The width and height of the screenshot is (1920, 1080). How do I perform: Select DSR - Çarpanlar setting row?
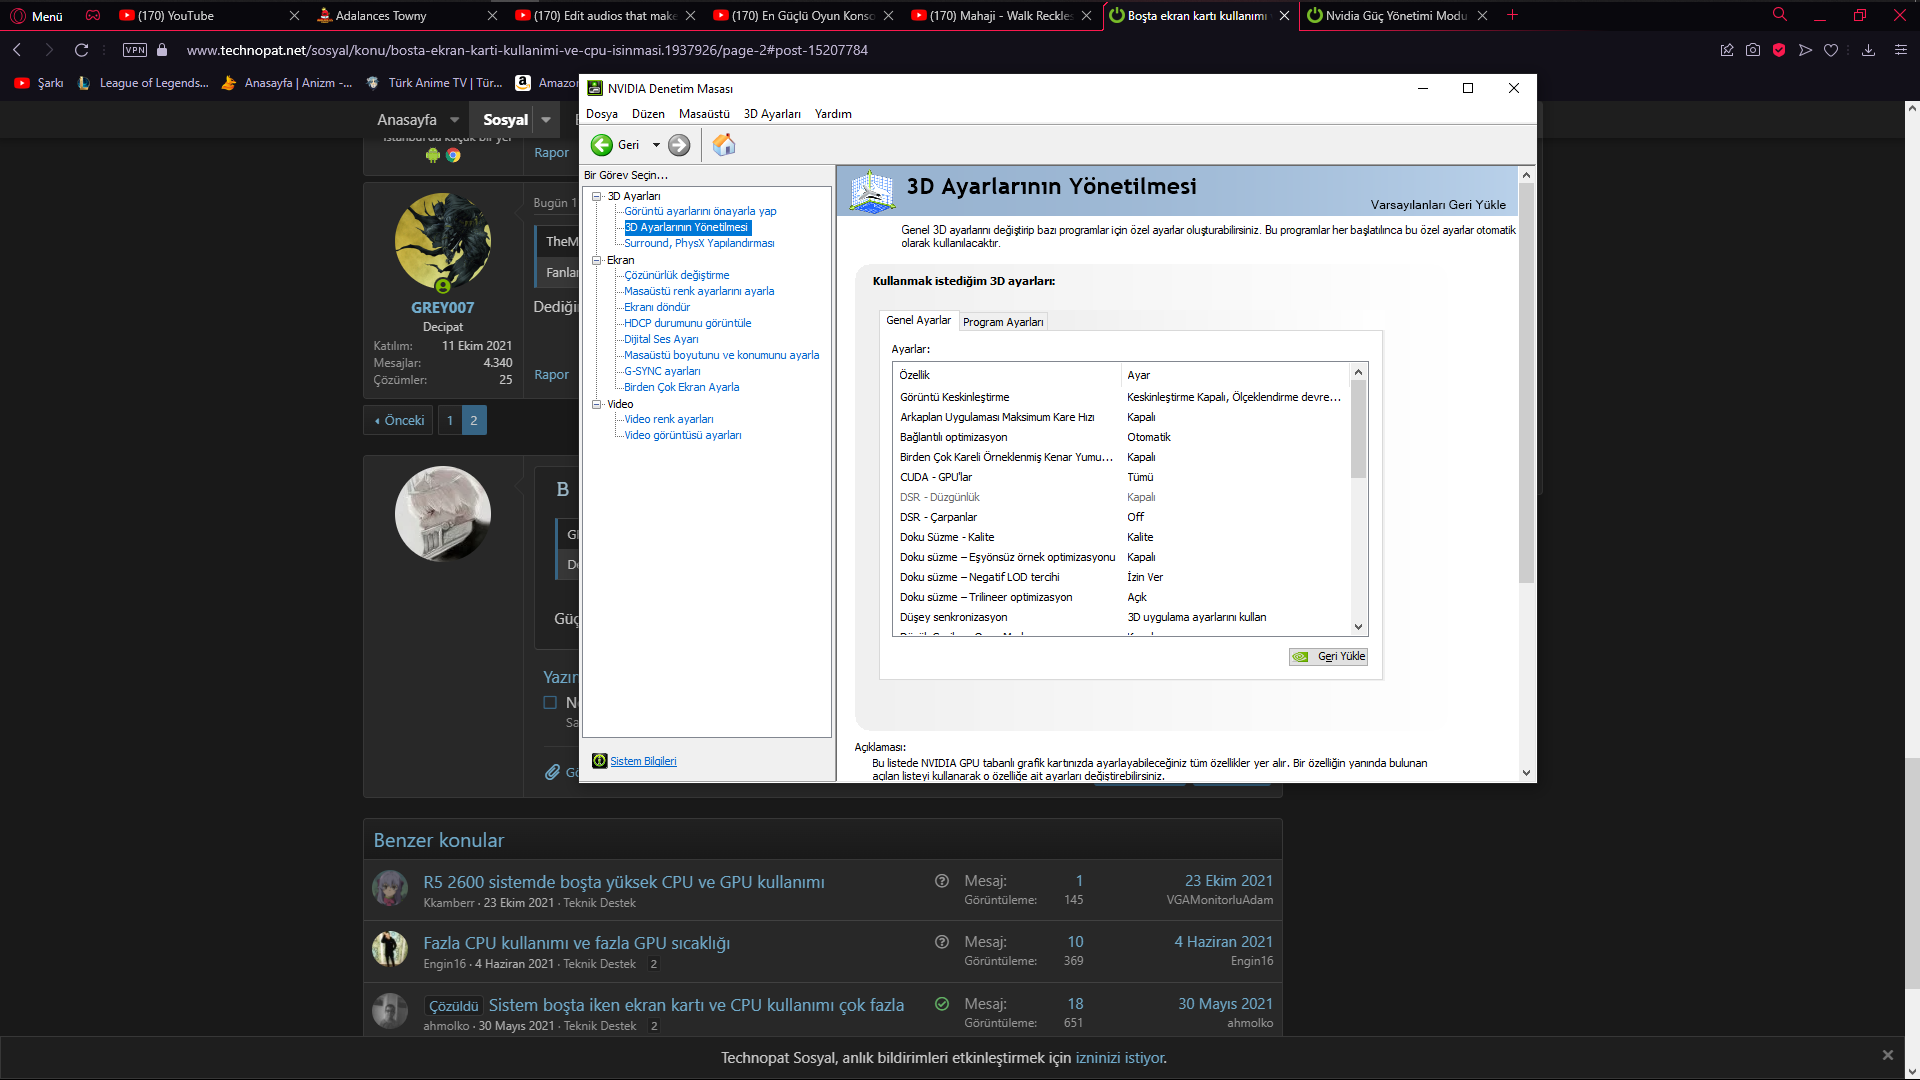click(1121, 517)
